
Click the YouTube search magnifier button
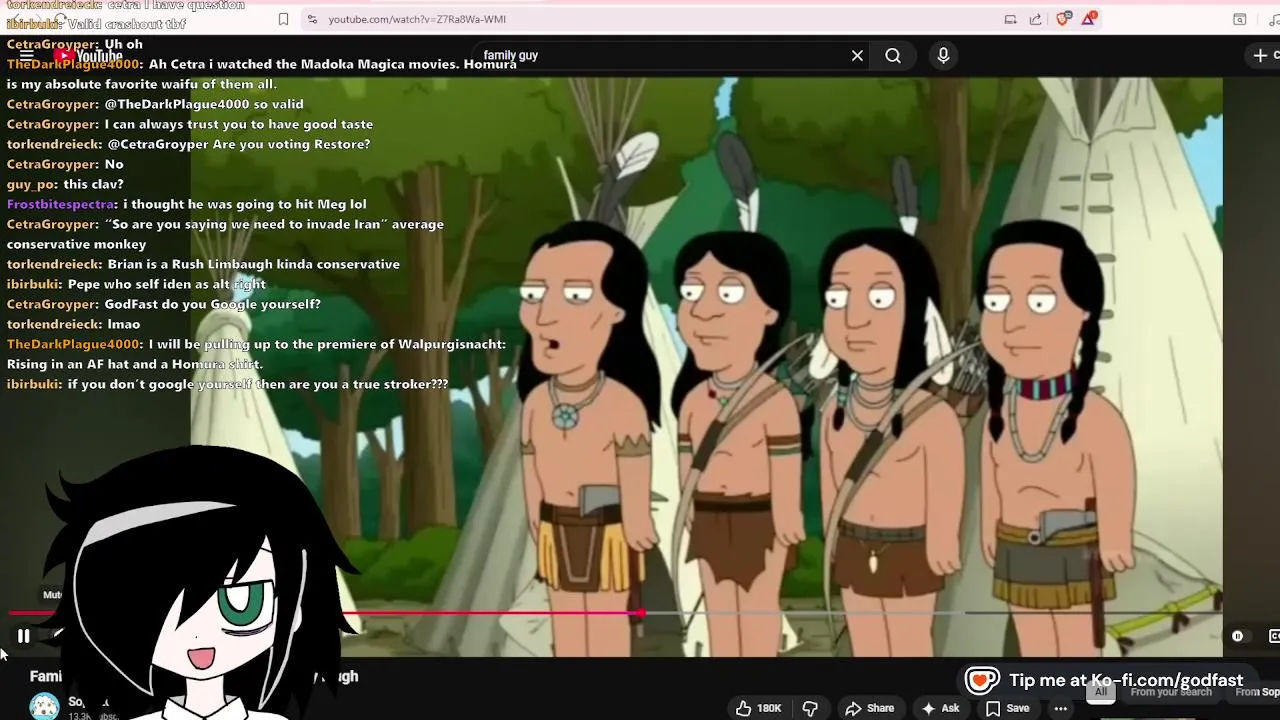893,56
